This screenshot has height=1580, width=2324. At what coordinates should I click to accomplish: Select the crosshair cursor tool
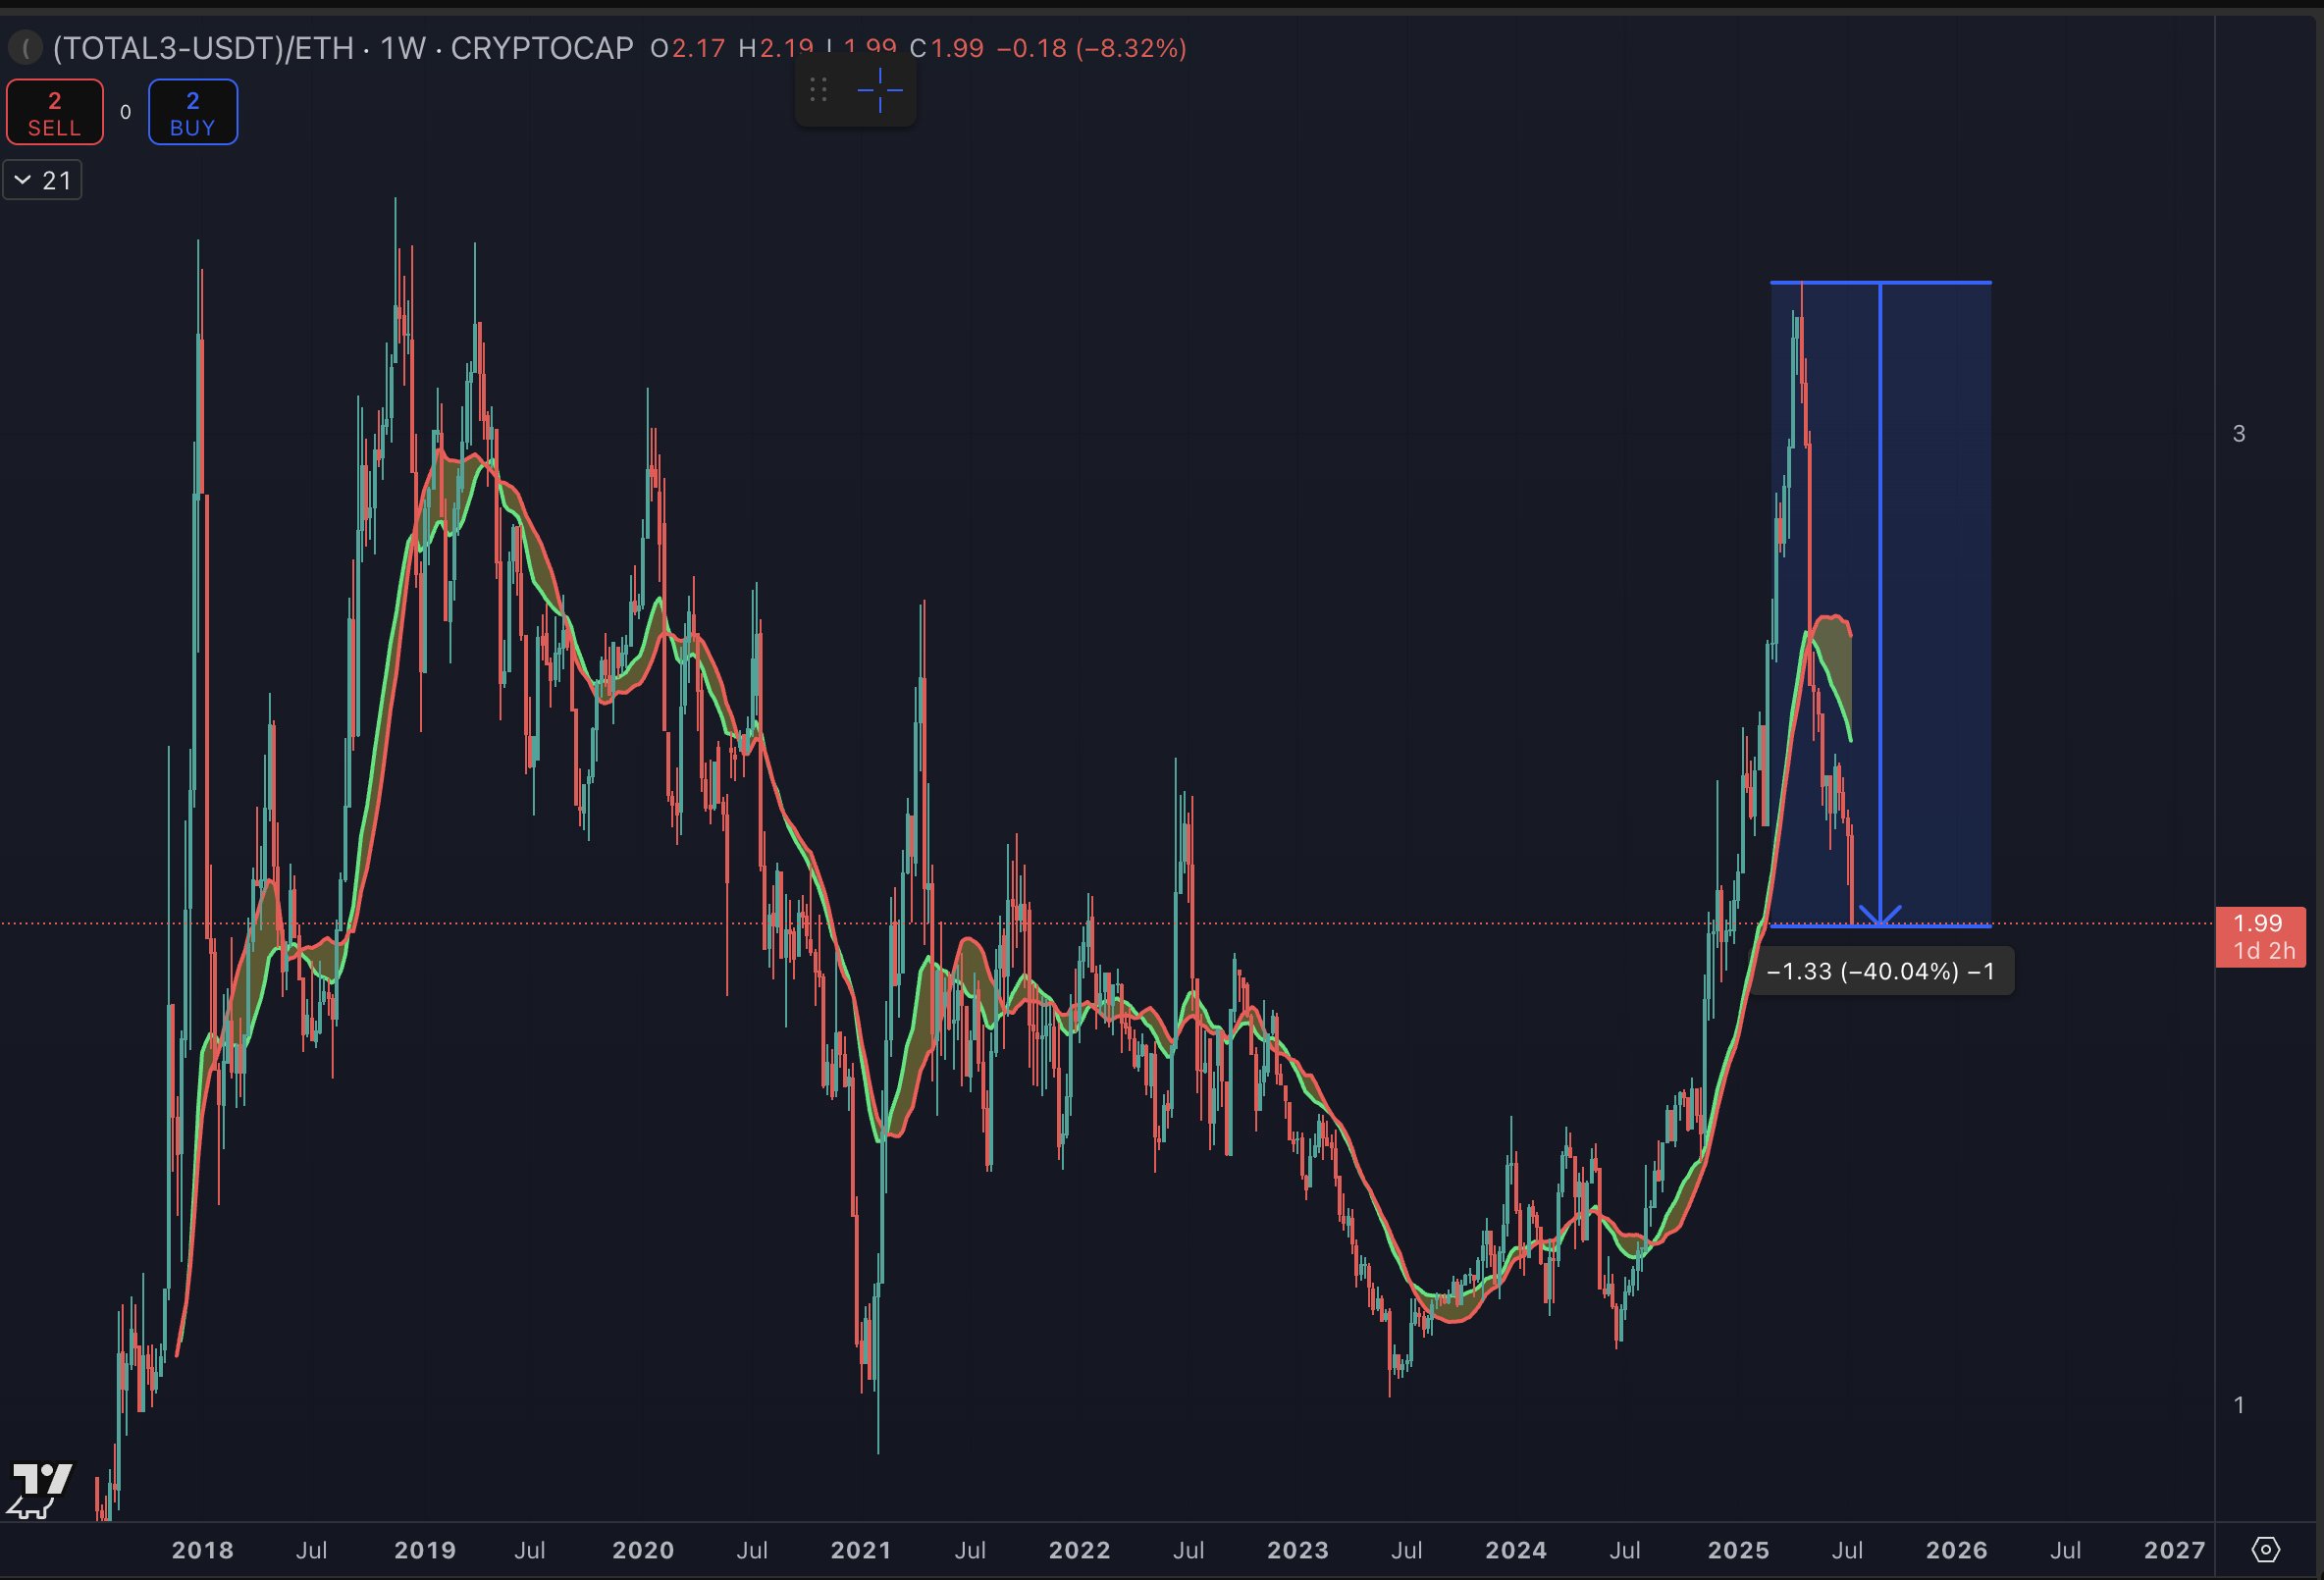coord(880,91)
